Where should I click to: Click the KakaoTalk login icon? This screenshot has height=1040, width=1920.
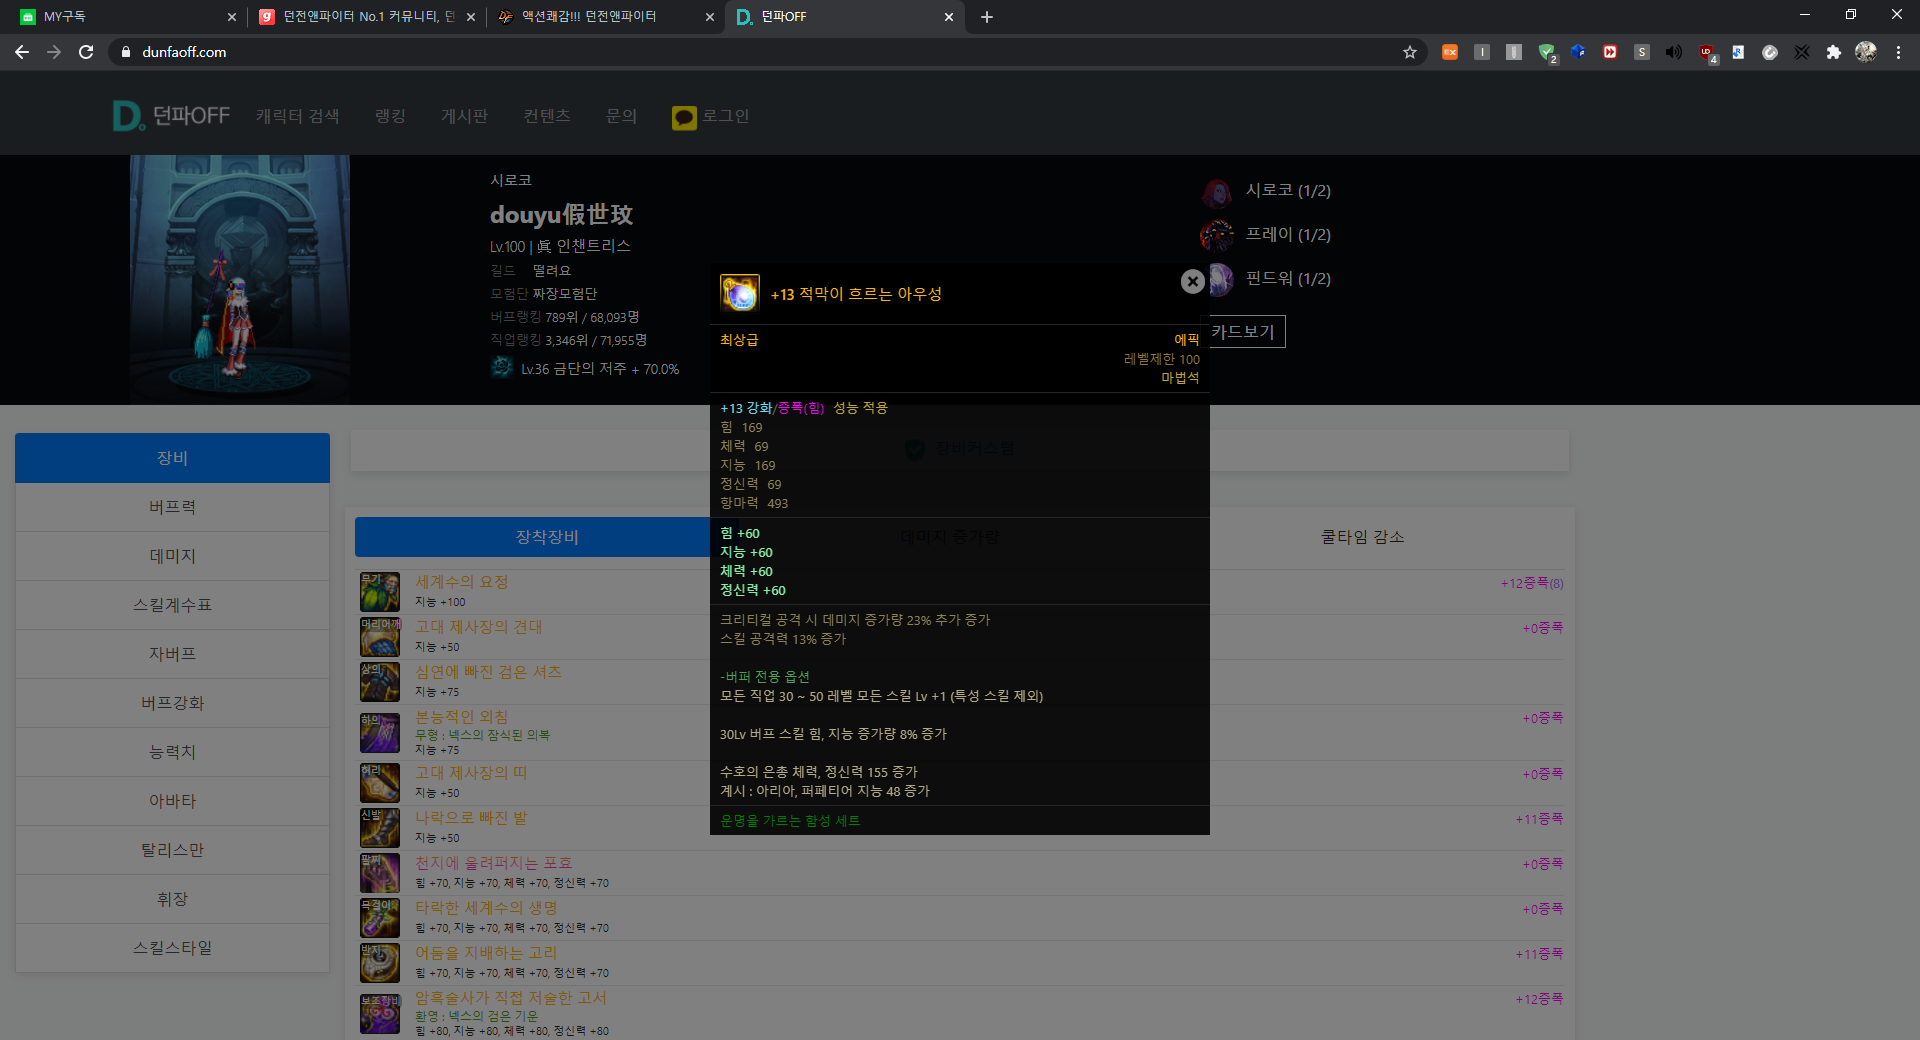point(684,118)
